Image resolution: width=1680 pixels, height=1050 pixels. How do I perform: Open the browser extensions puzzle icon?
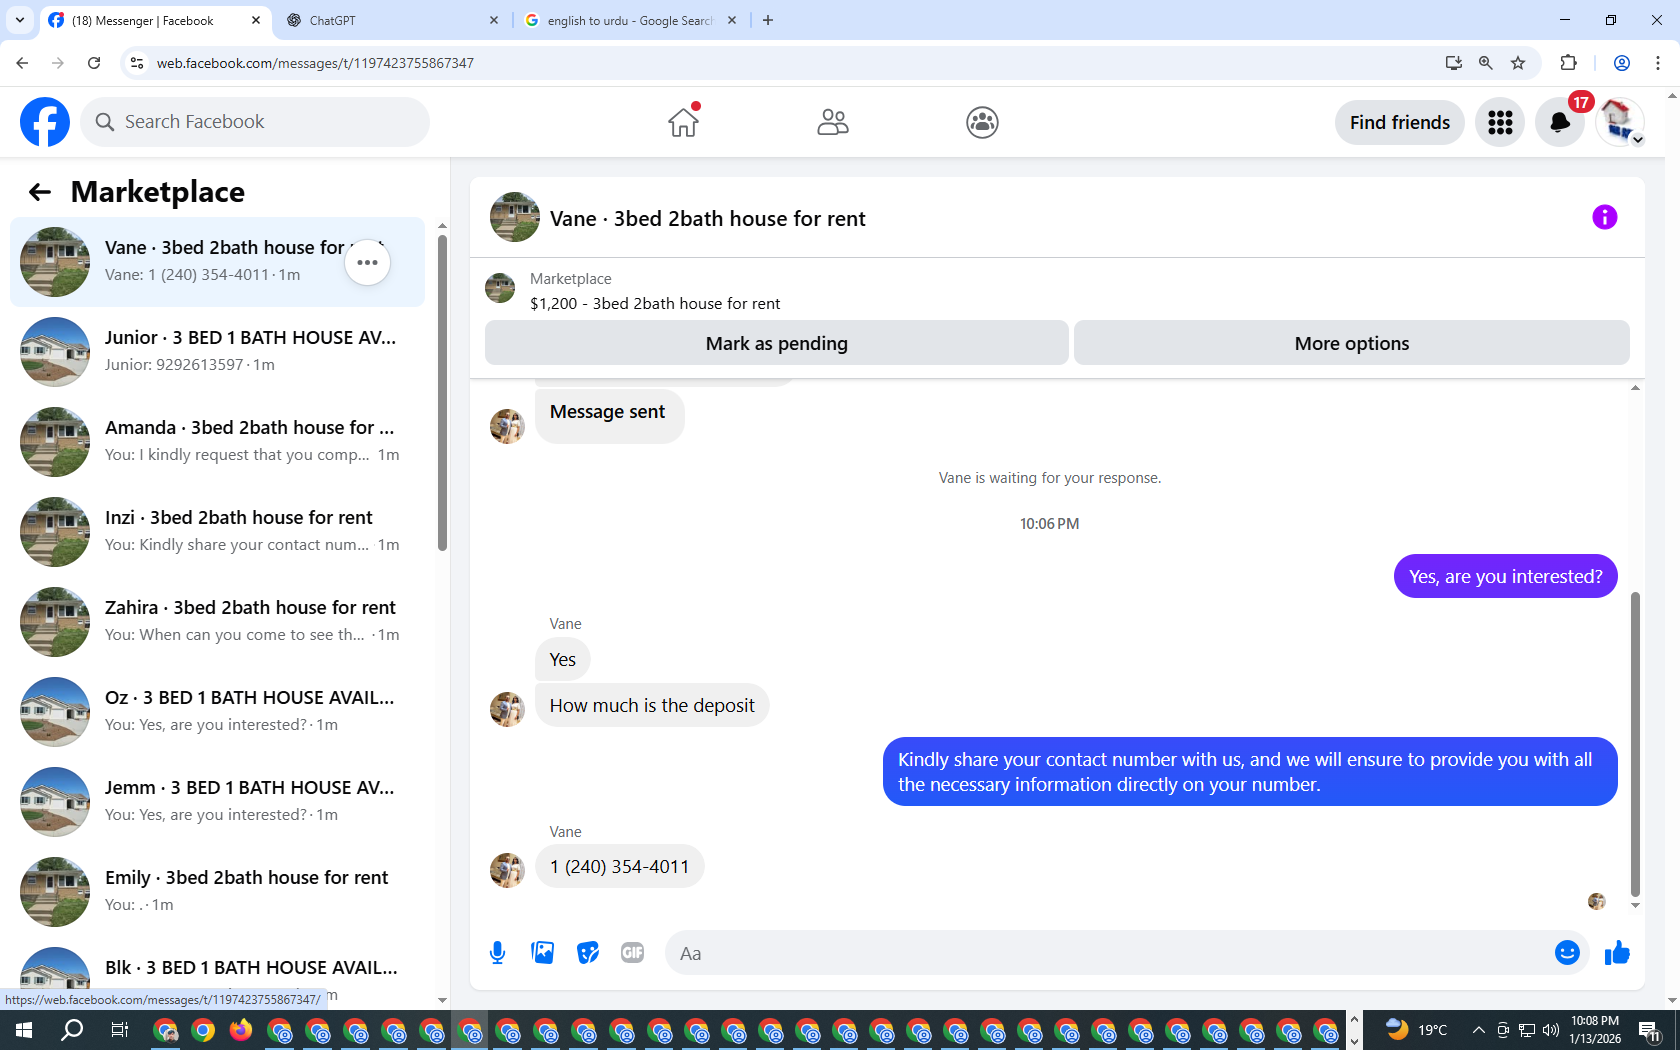tap(1569, 63)
